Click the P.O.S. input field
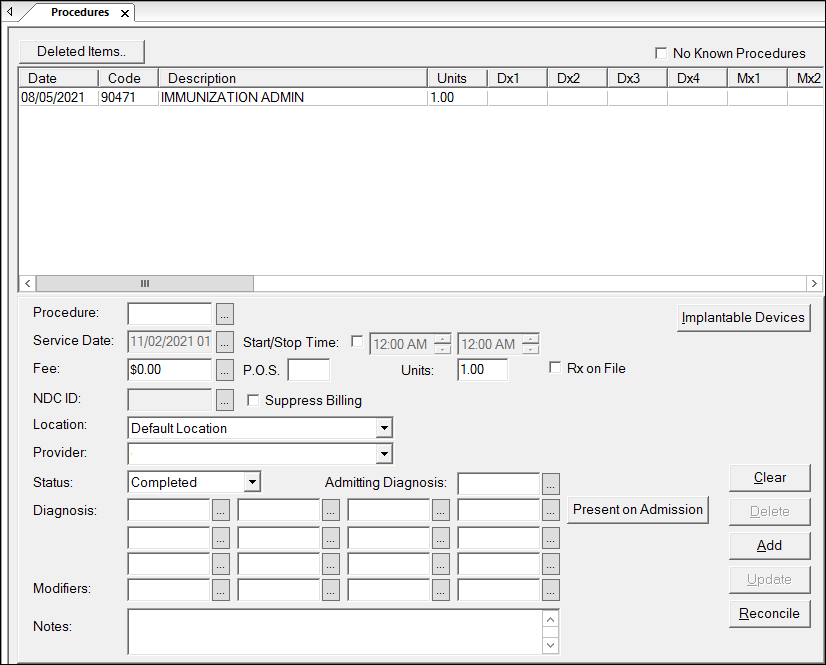826x665 pixels. pyautogui.click(x=309, y=370)
